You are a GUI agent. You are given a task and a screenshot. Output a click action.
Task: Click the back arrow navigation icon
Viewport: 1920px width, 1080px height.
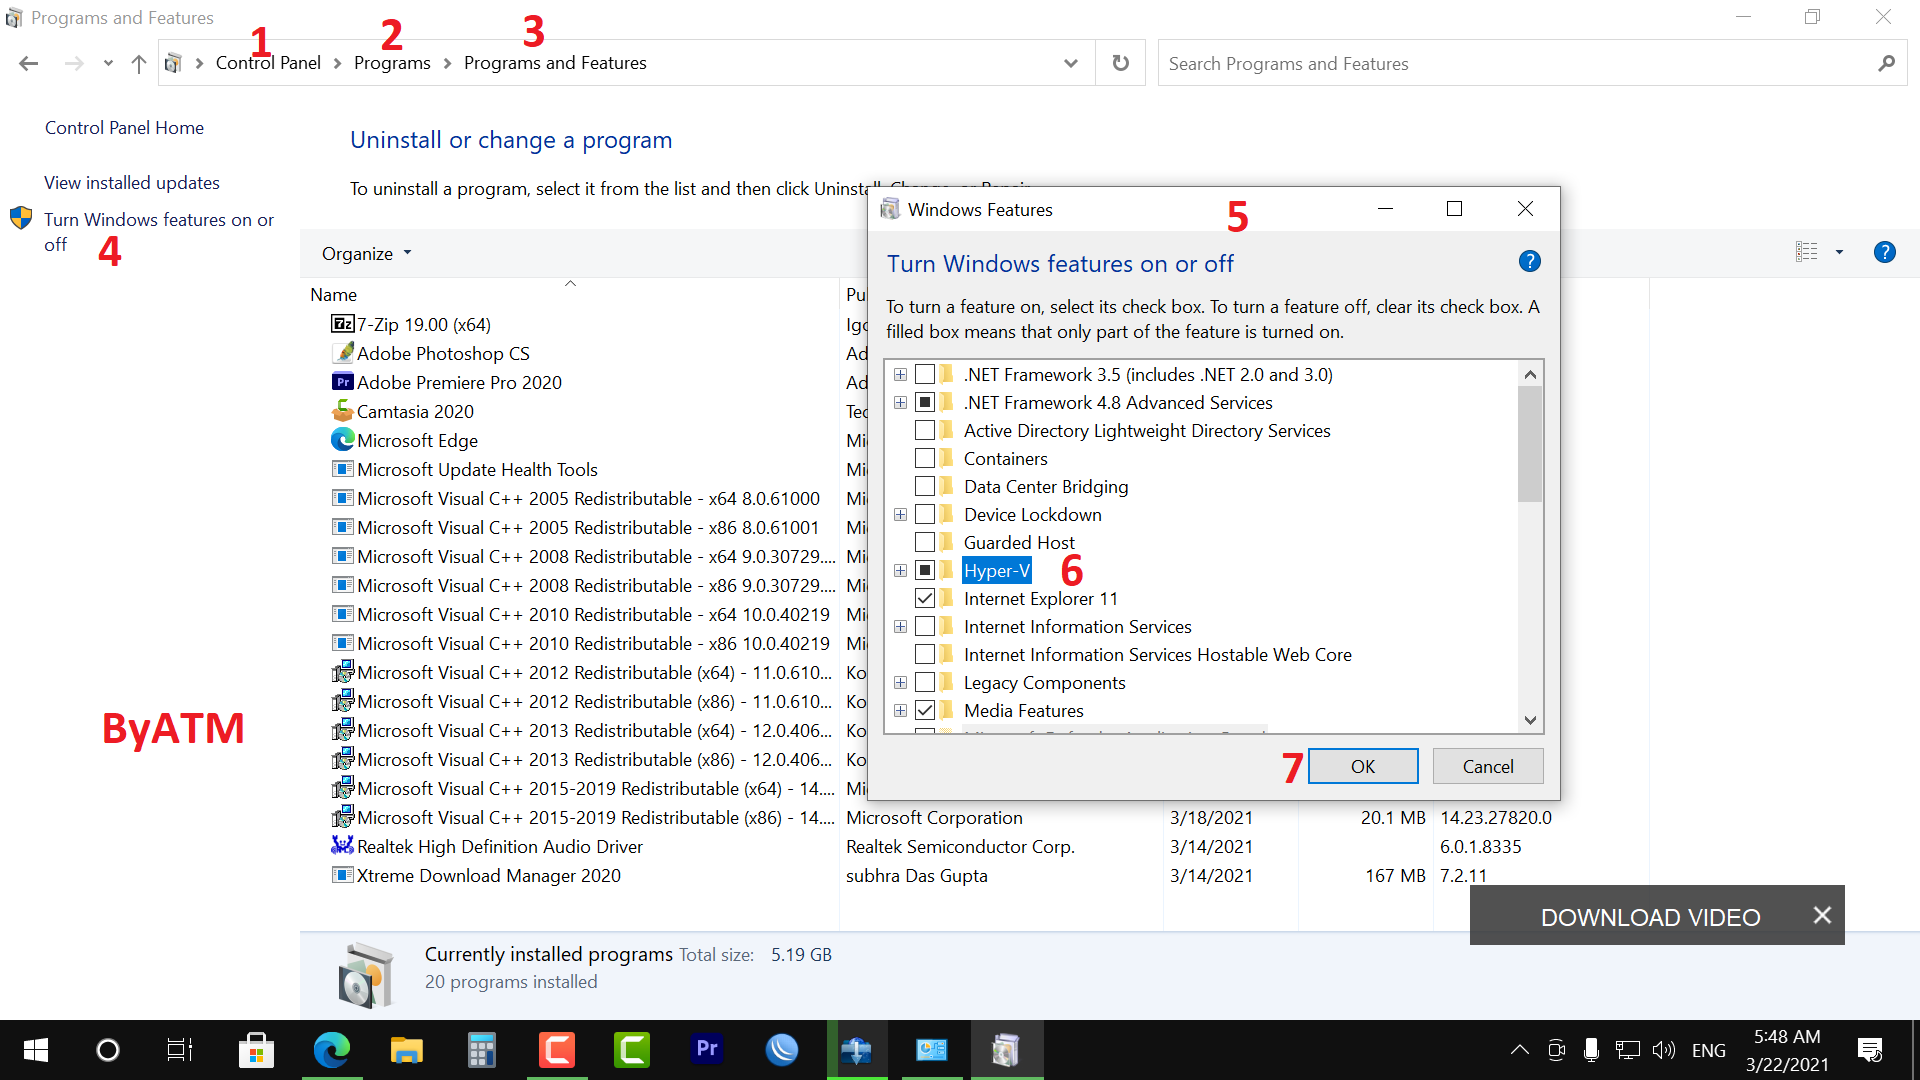point(28,64)
